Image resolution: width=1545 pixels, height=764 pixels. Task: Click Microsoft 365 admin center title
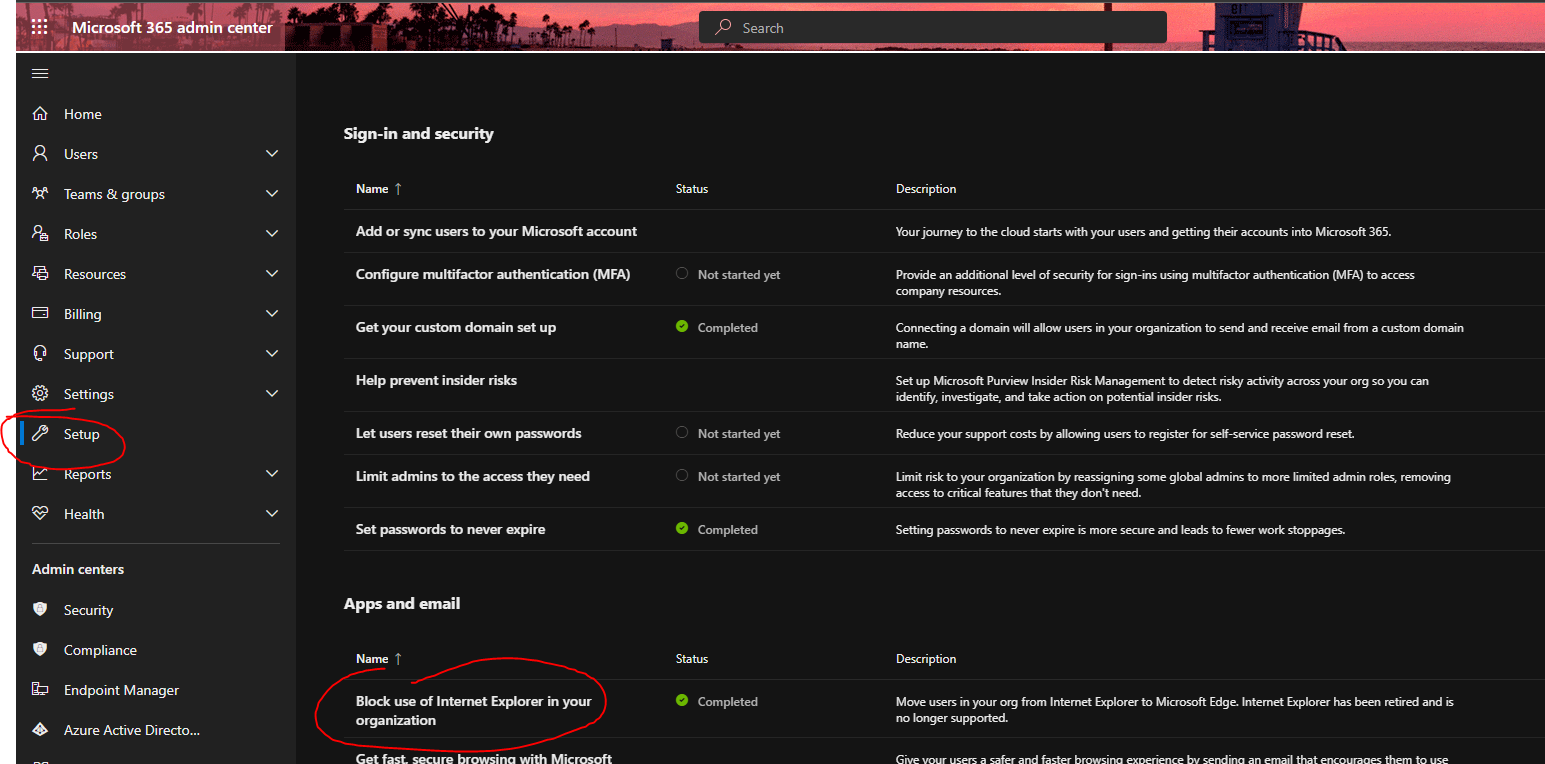(172, 28)
